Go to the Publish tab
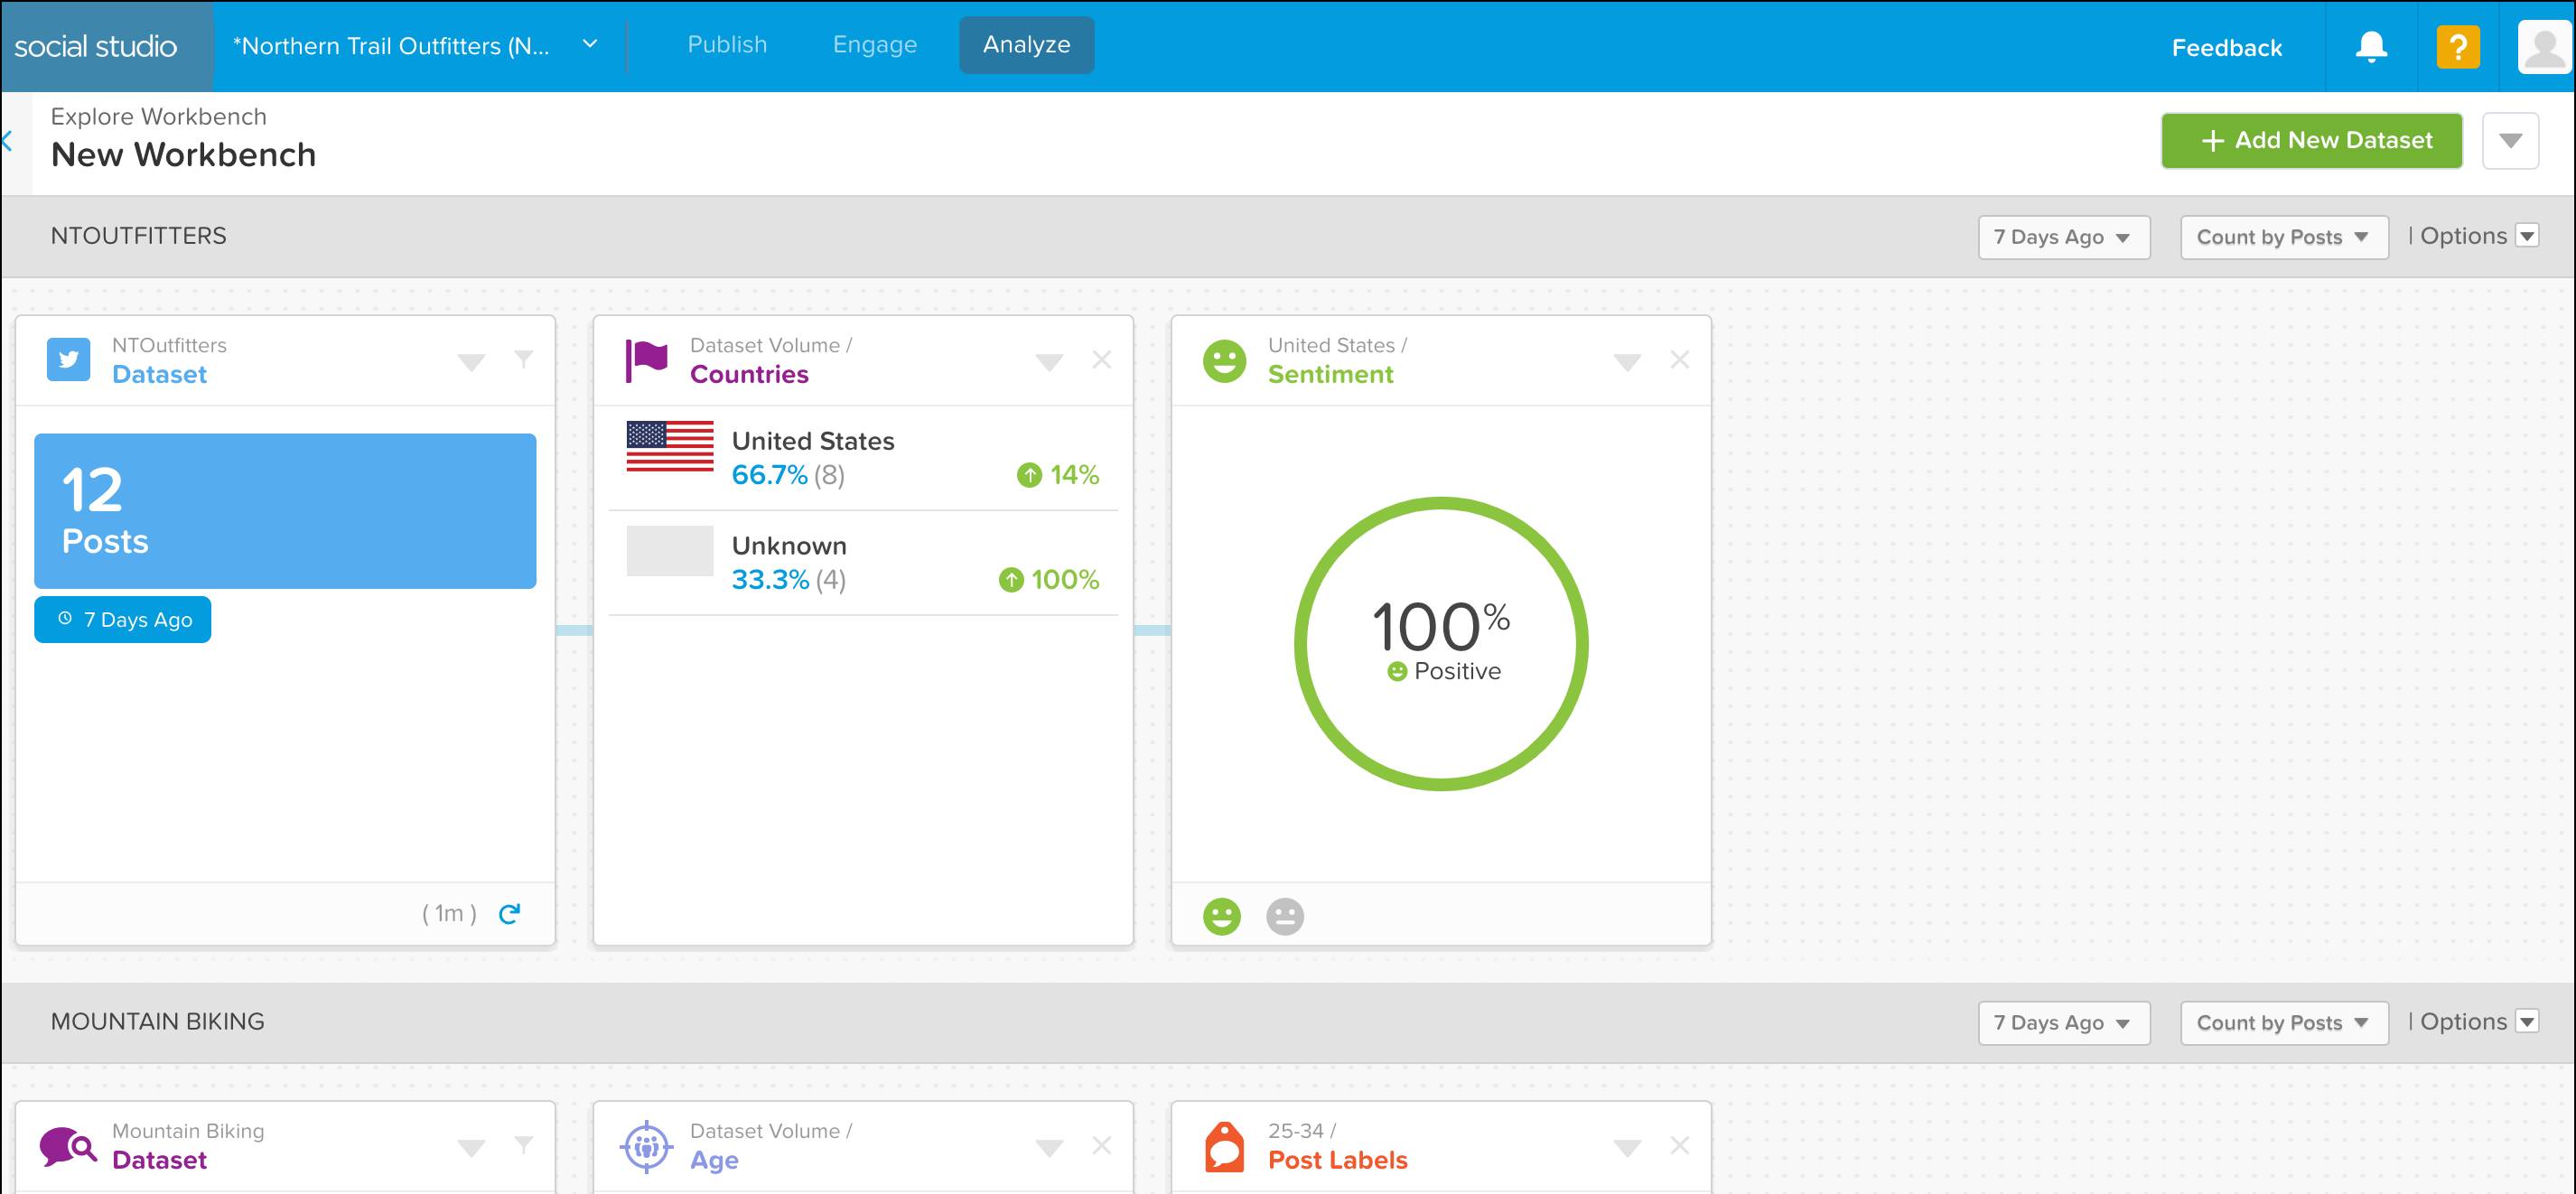 click(727, 45)
